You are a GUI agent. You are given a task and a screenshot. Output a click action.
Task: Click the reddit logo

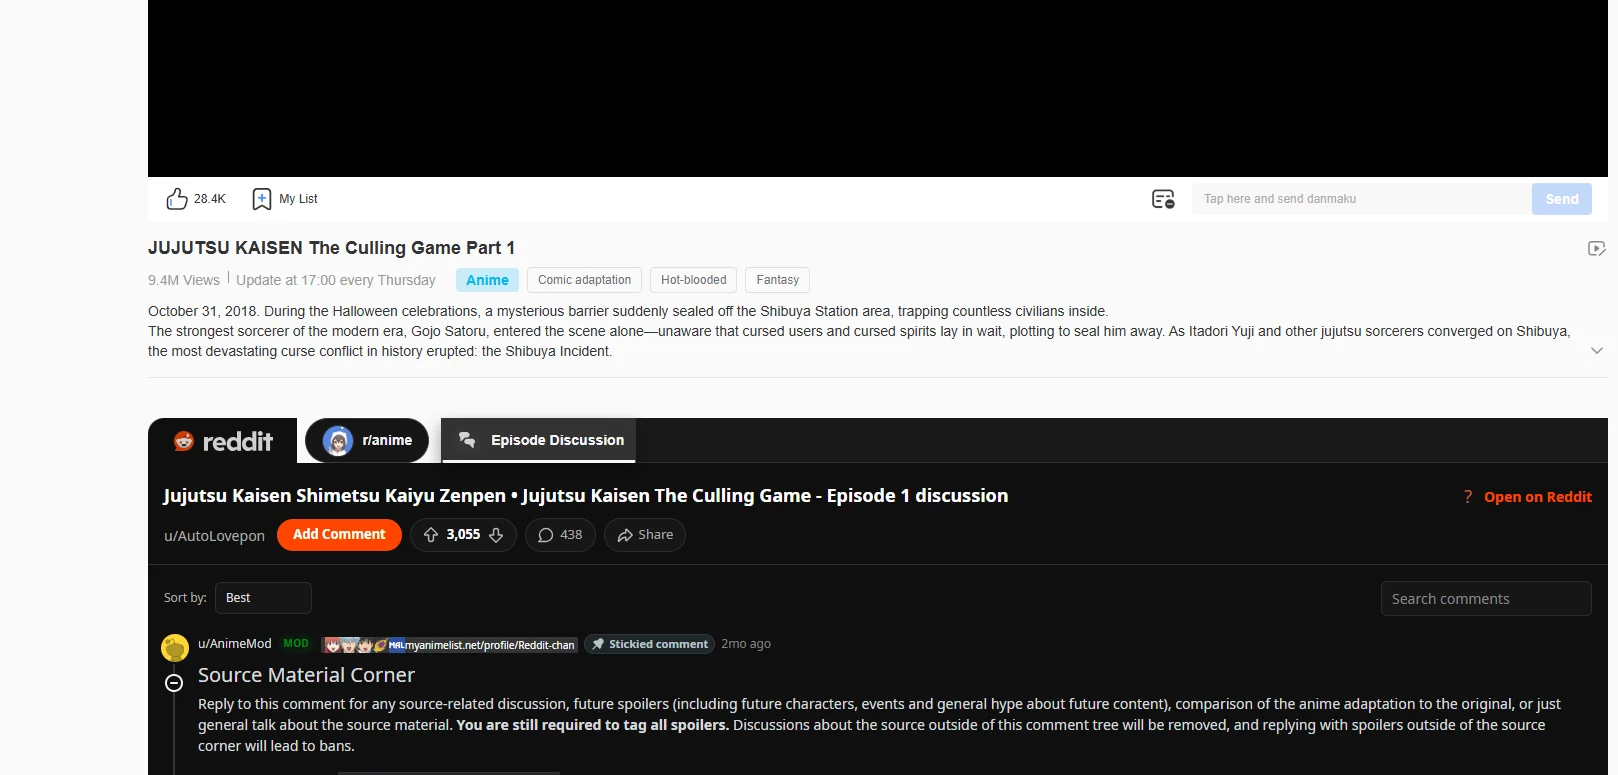click(x=223, y=441)
